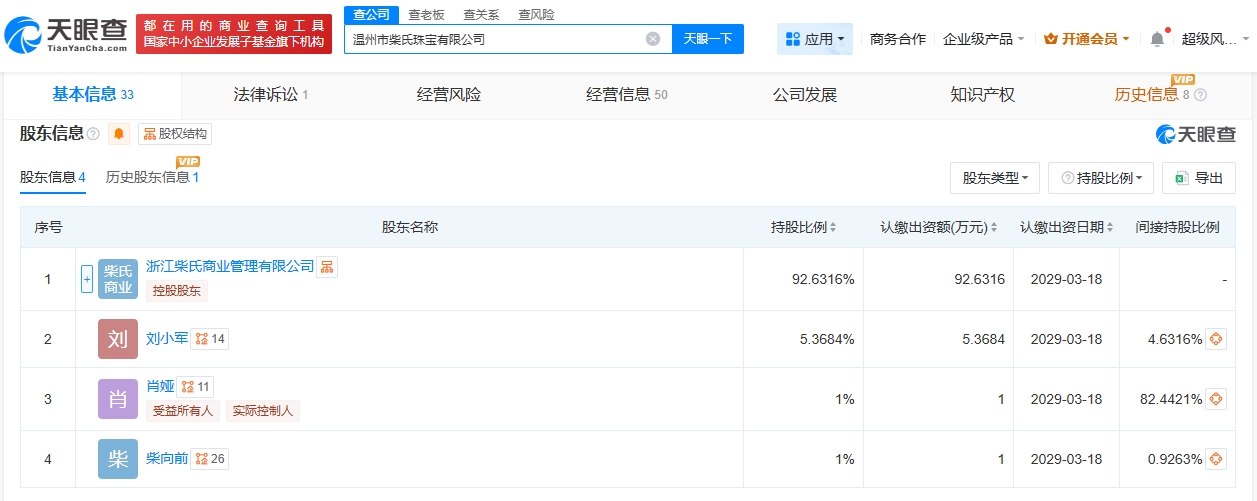This screenshot has height=501, width=1257.
Task: View indirect holding chain for 刘小军 4.6316%
Action: click(x=1215, y=339)
